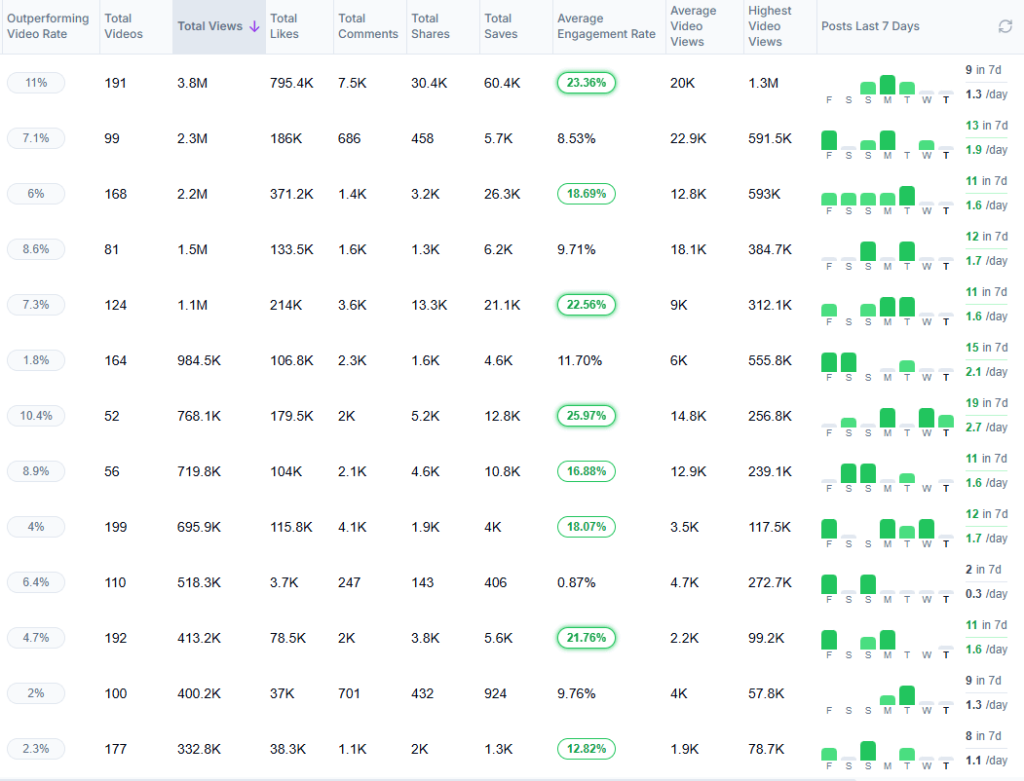Sort by the Total Likes column header
This screenshot has height=781, width=1024.
click(x=284, y=26)
